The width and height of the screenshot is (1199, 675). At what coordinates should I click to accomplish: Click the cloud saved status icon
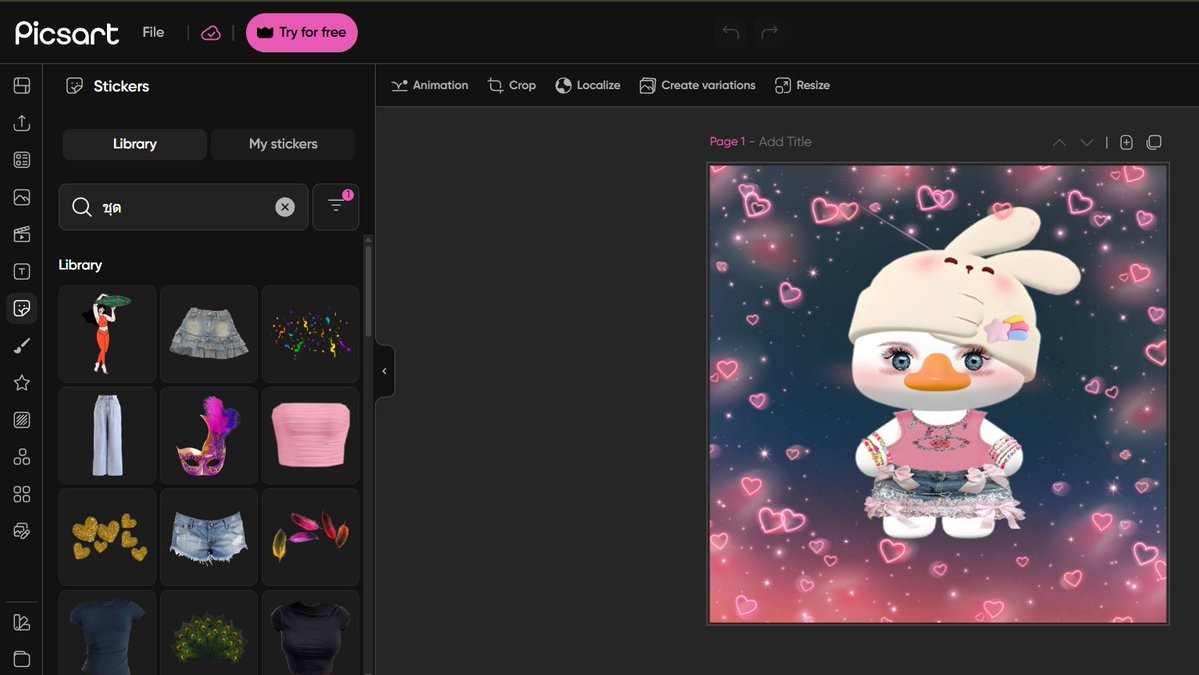[210, 33]
